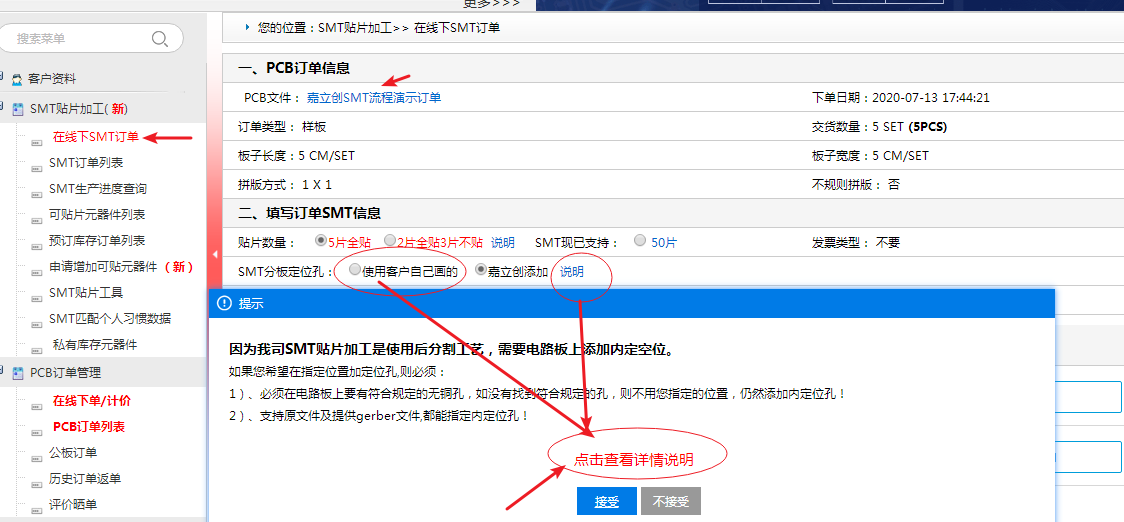Click the exclamation icon in 提示 dialog header
The height and width of the screenshot is (522, 1124).
[x=224, y=303]
